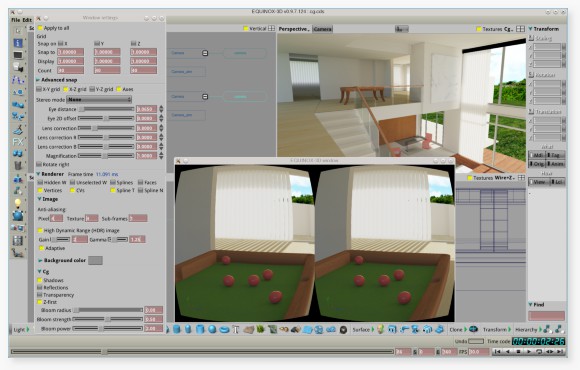Click the split-view grid icon beside Vertical
This screenshot has width=580, height=370.
[x=272, y=28]
